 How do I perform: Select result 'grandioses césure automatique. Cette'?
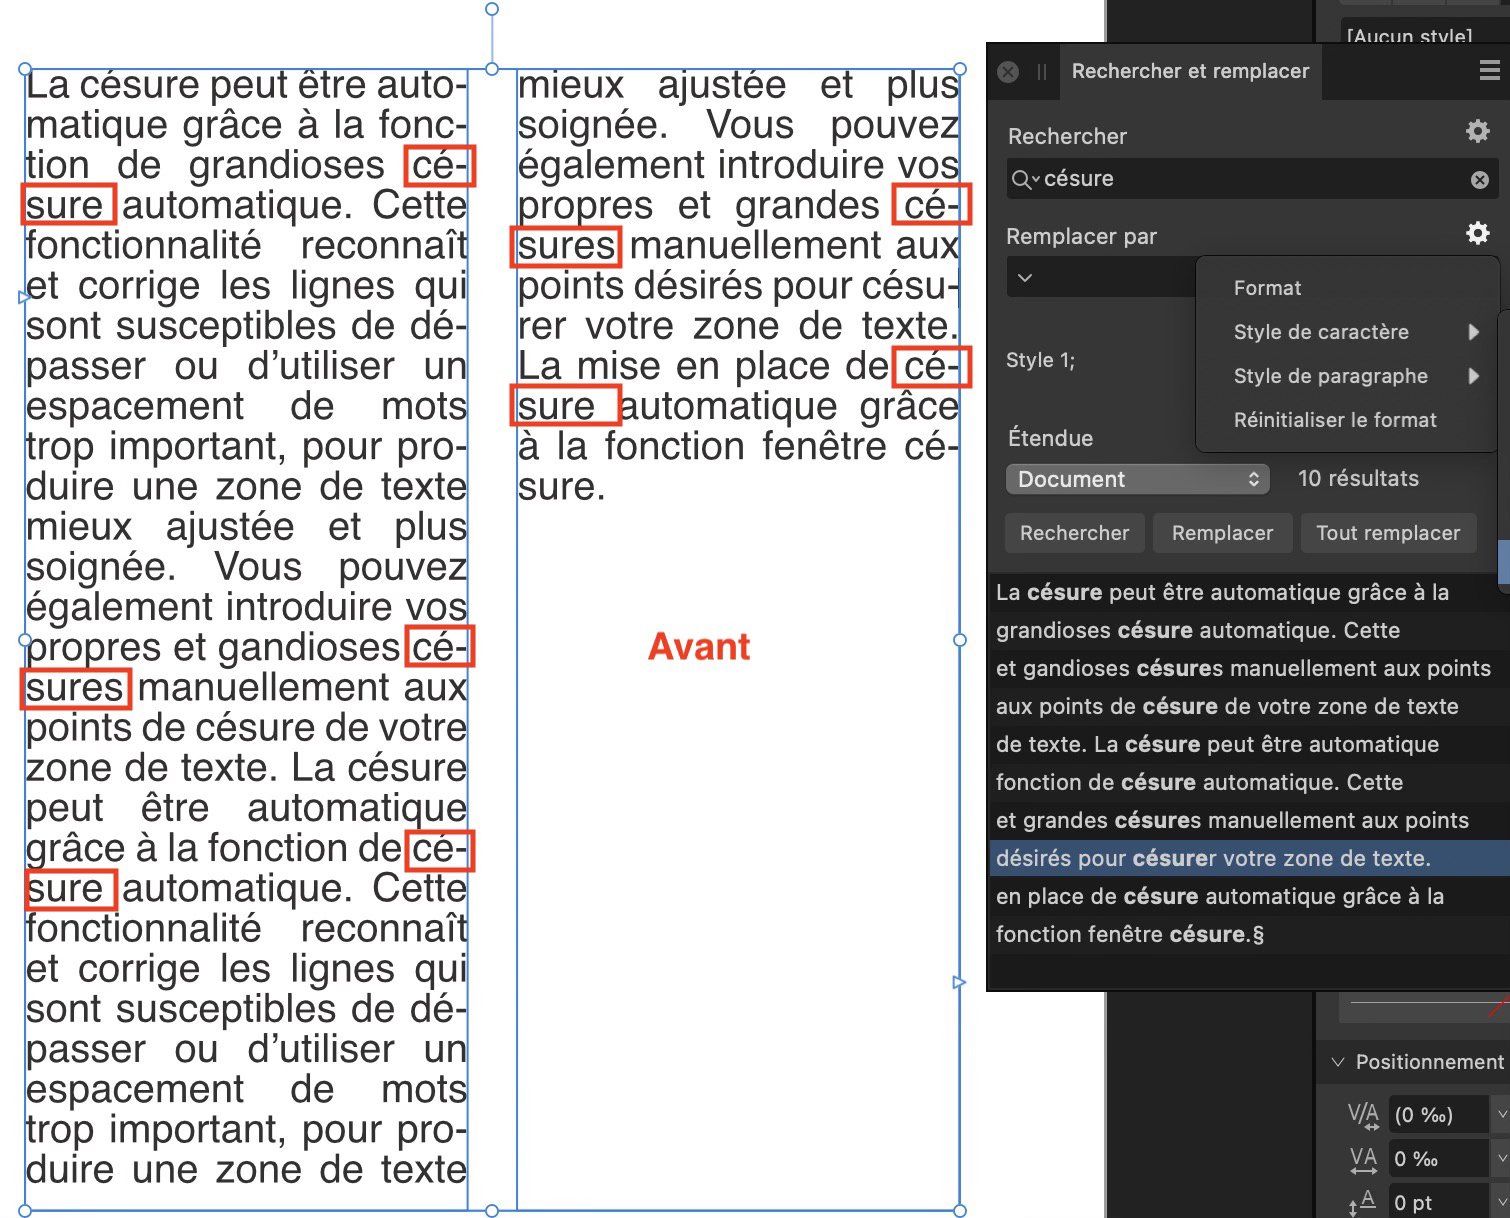(x=1248, y=631)
